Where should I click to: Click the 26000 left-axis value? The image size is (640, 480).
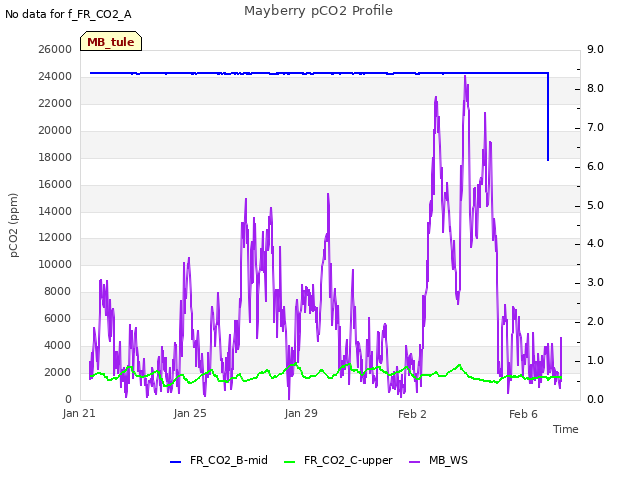pyautogui.click(x=55, y=49)
